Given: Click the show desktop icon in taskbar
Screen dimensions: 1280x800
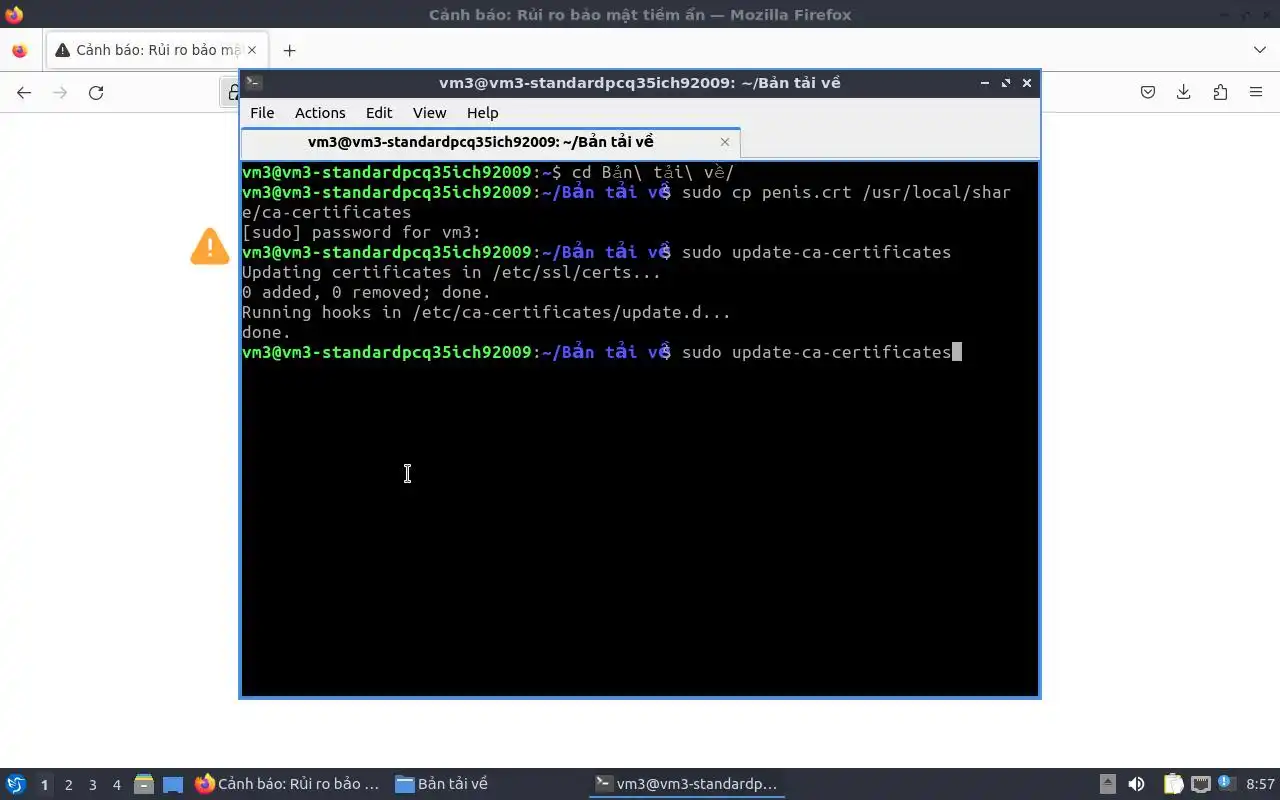Looking at the screenshot, I should (173, 784).
